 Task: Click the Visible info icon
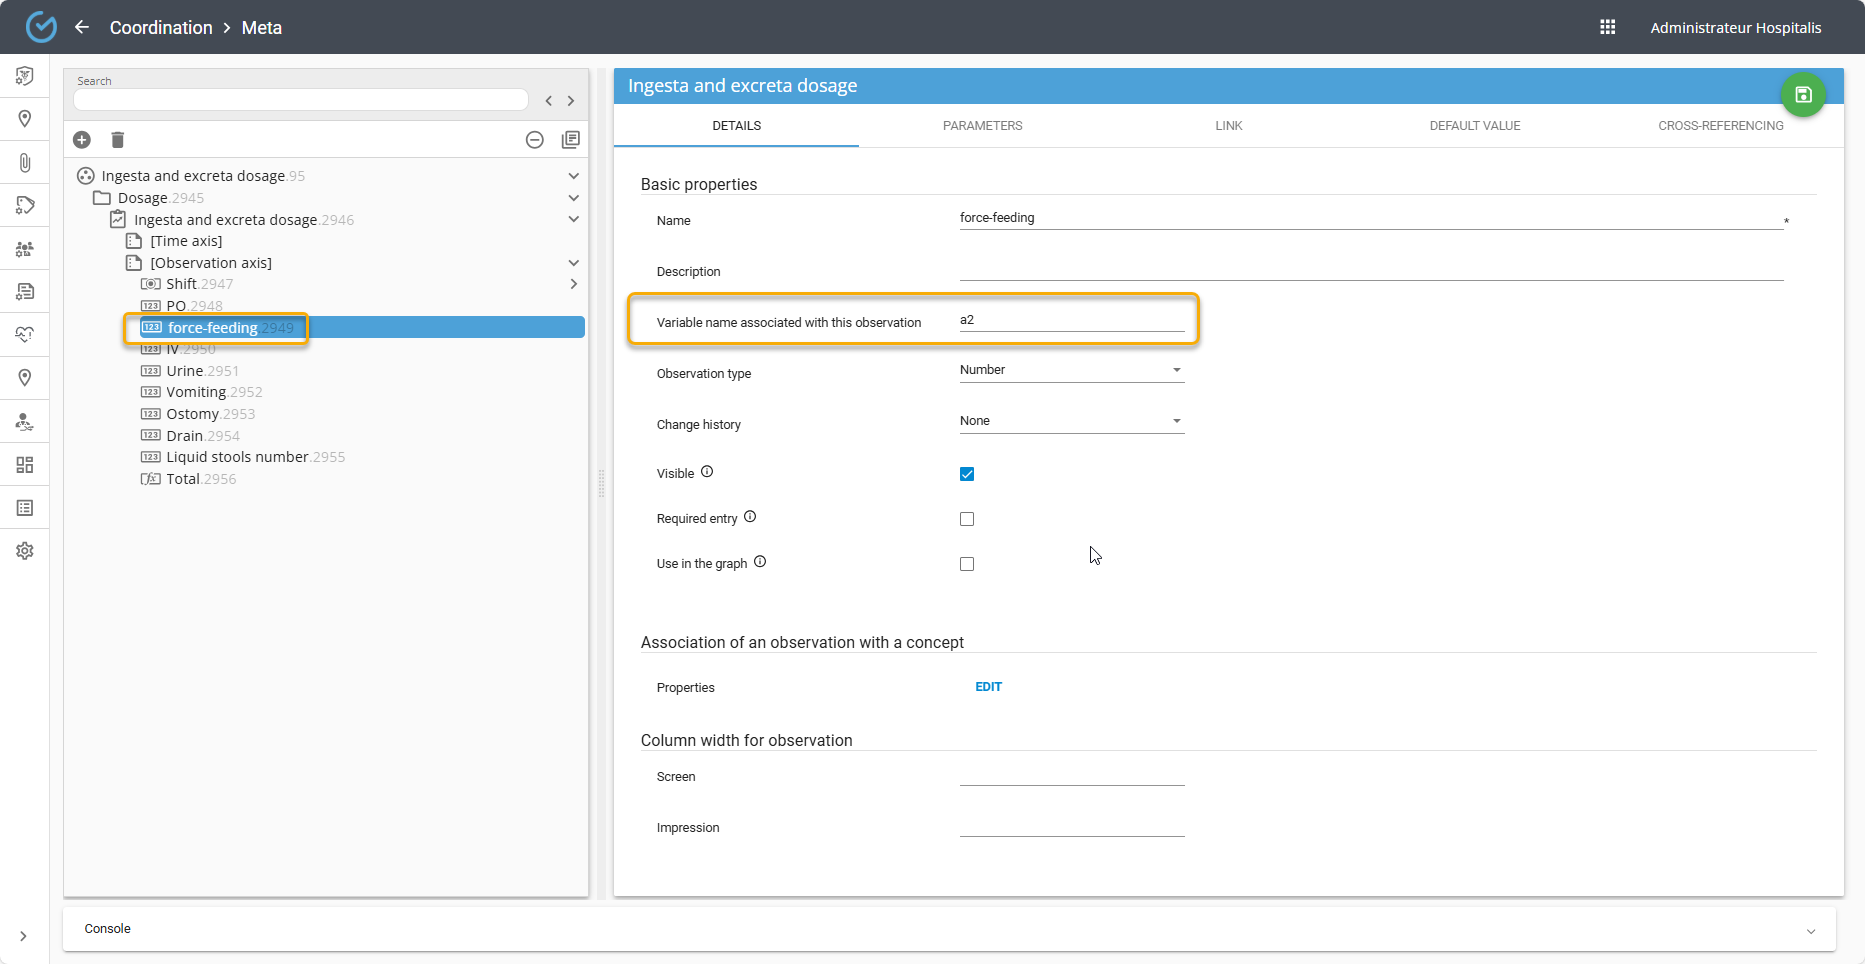click(x=707, y=472)
